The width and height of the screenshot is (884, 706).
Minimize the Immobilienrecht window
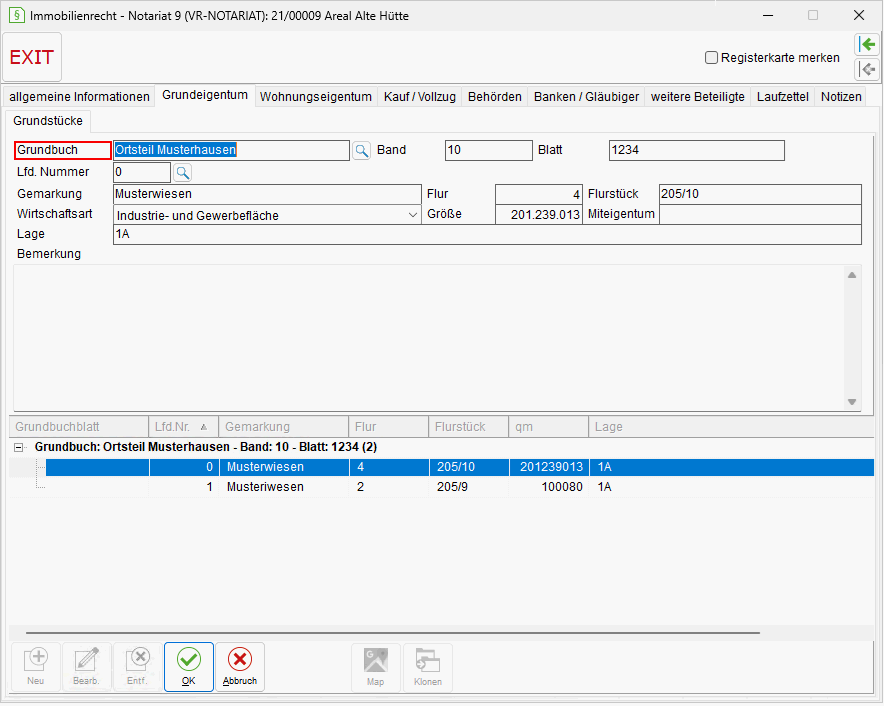coord(768,15)
